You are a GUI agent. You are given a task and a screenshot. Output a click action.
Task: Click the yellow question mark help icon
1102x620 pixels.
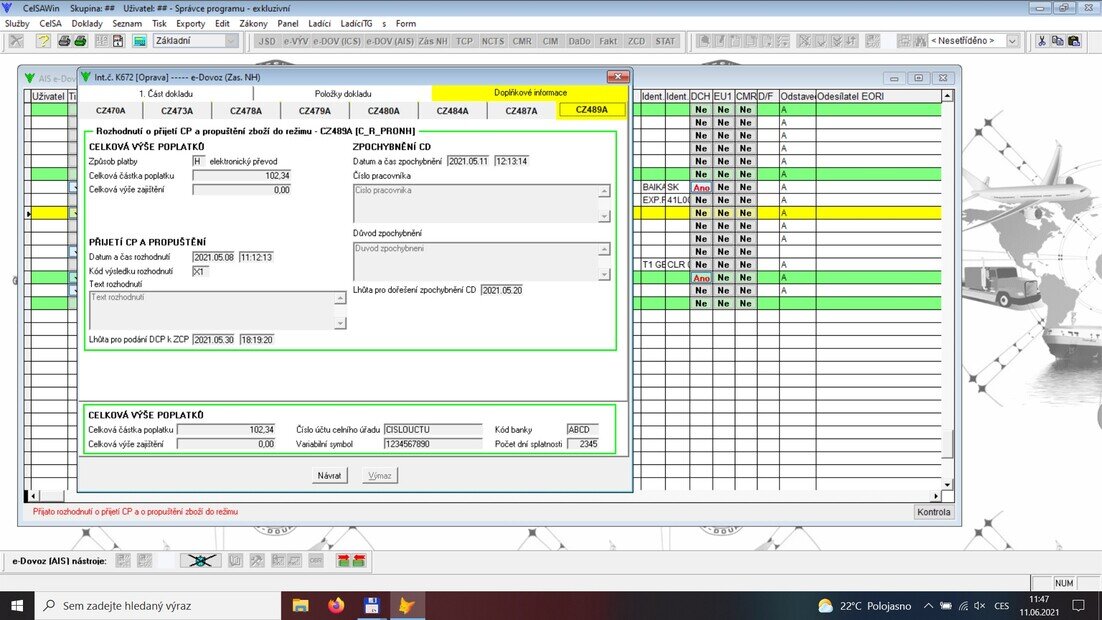43,41
